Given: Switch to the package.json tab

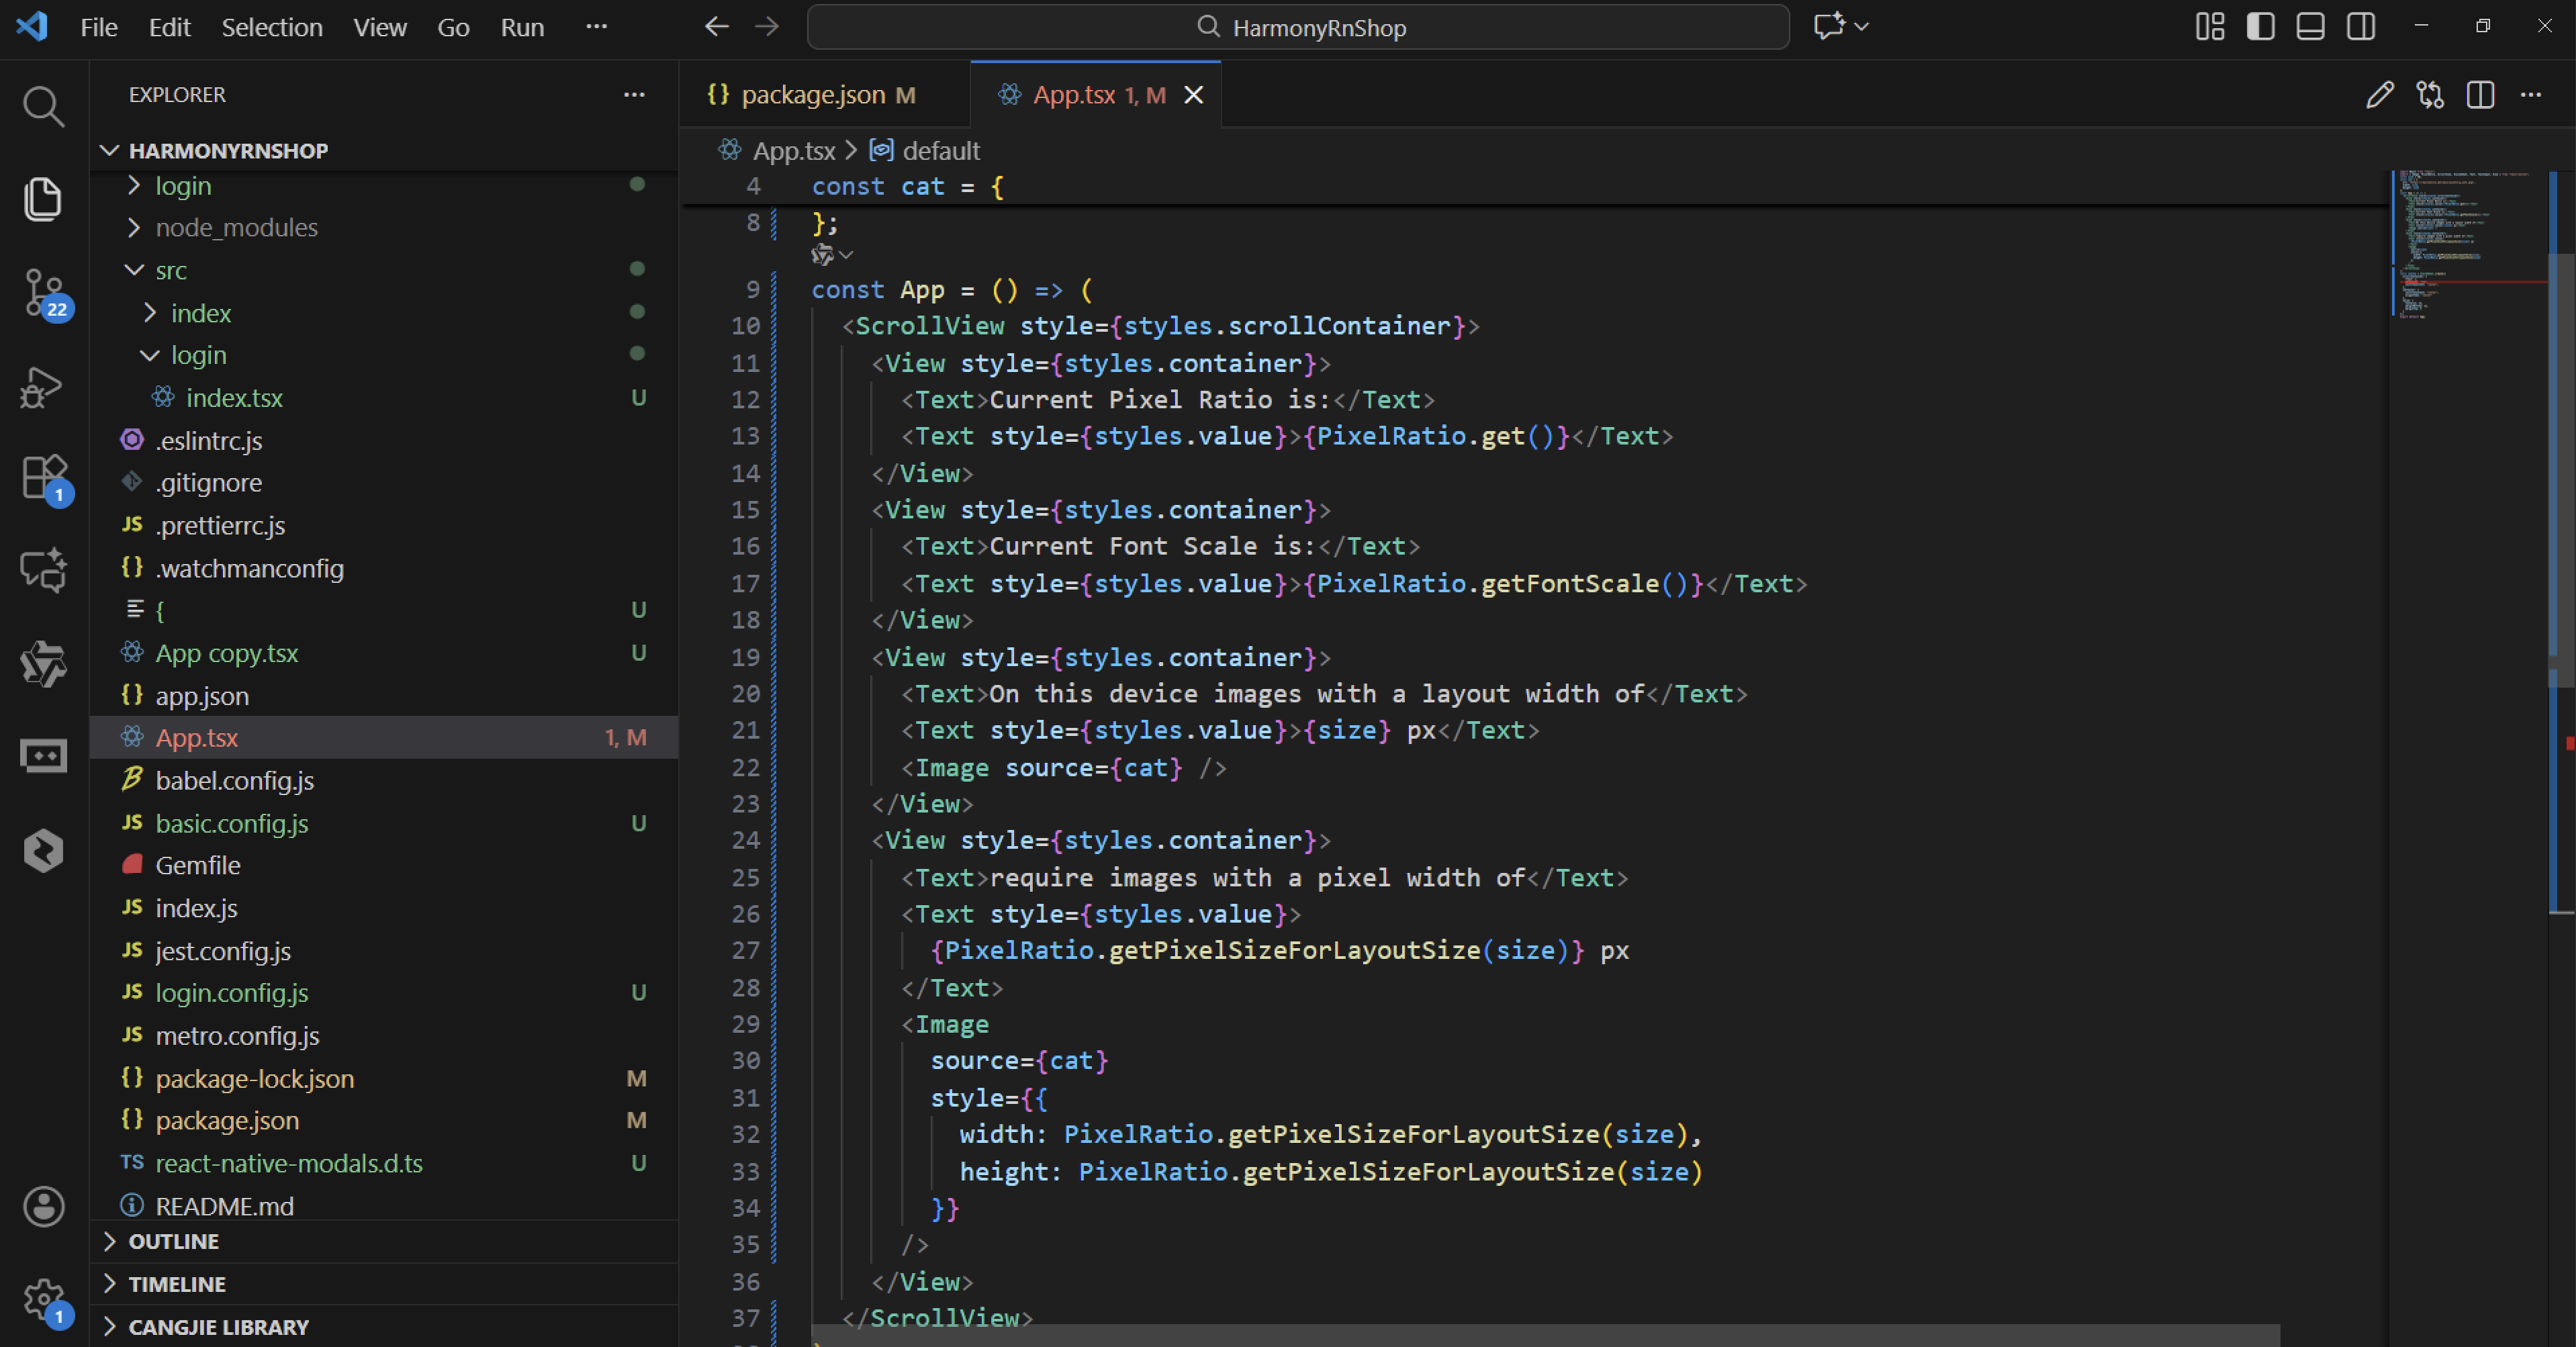Looking at the screenshot, I should 812,95.
